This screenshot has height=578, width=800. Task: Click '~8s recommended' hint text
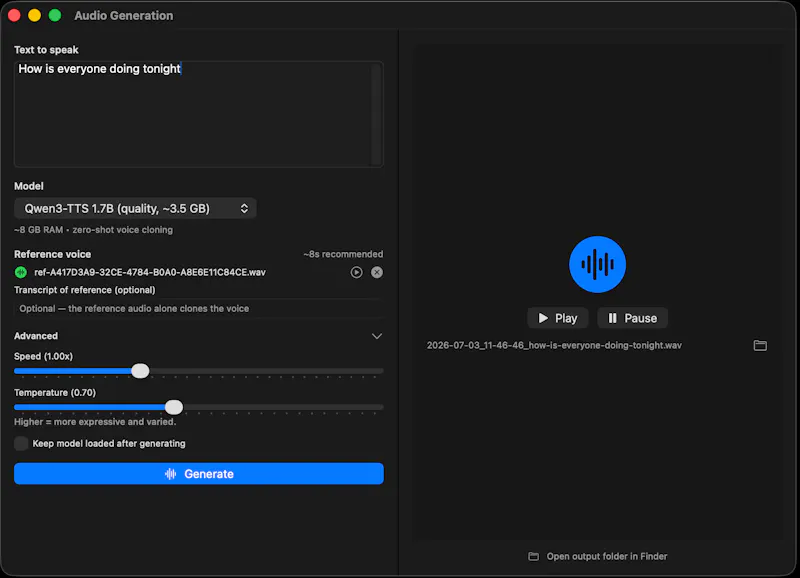(343, 254)
